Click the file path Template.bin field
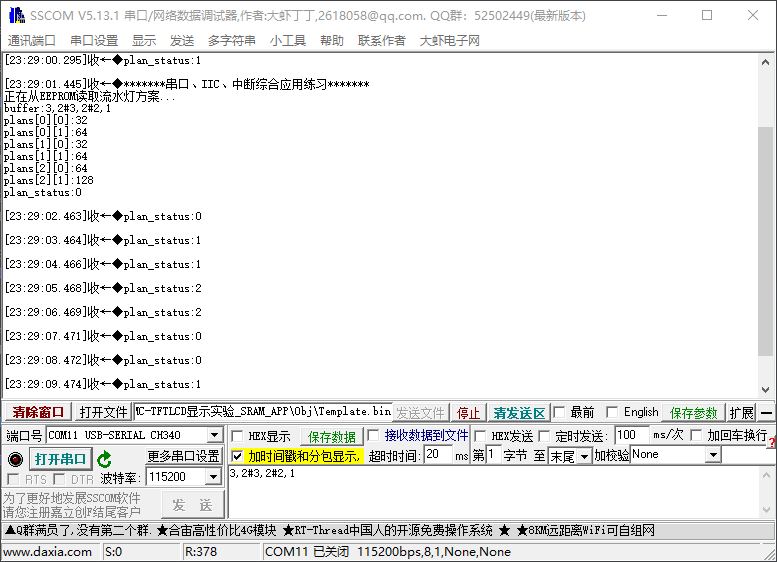 coord(263,412)
